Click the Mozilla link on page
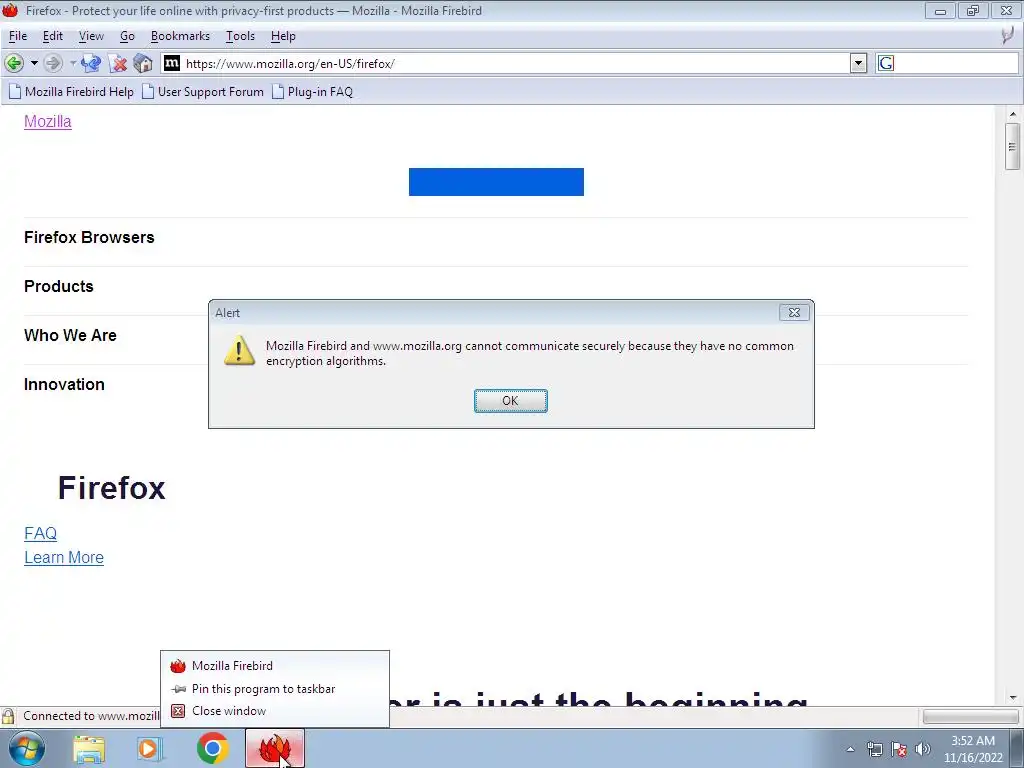Screen dimensions: 1024x768 point(48,121)
